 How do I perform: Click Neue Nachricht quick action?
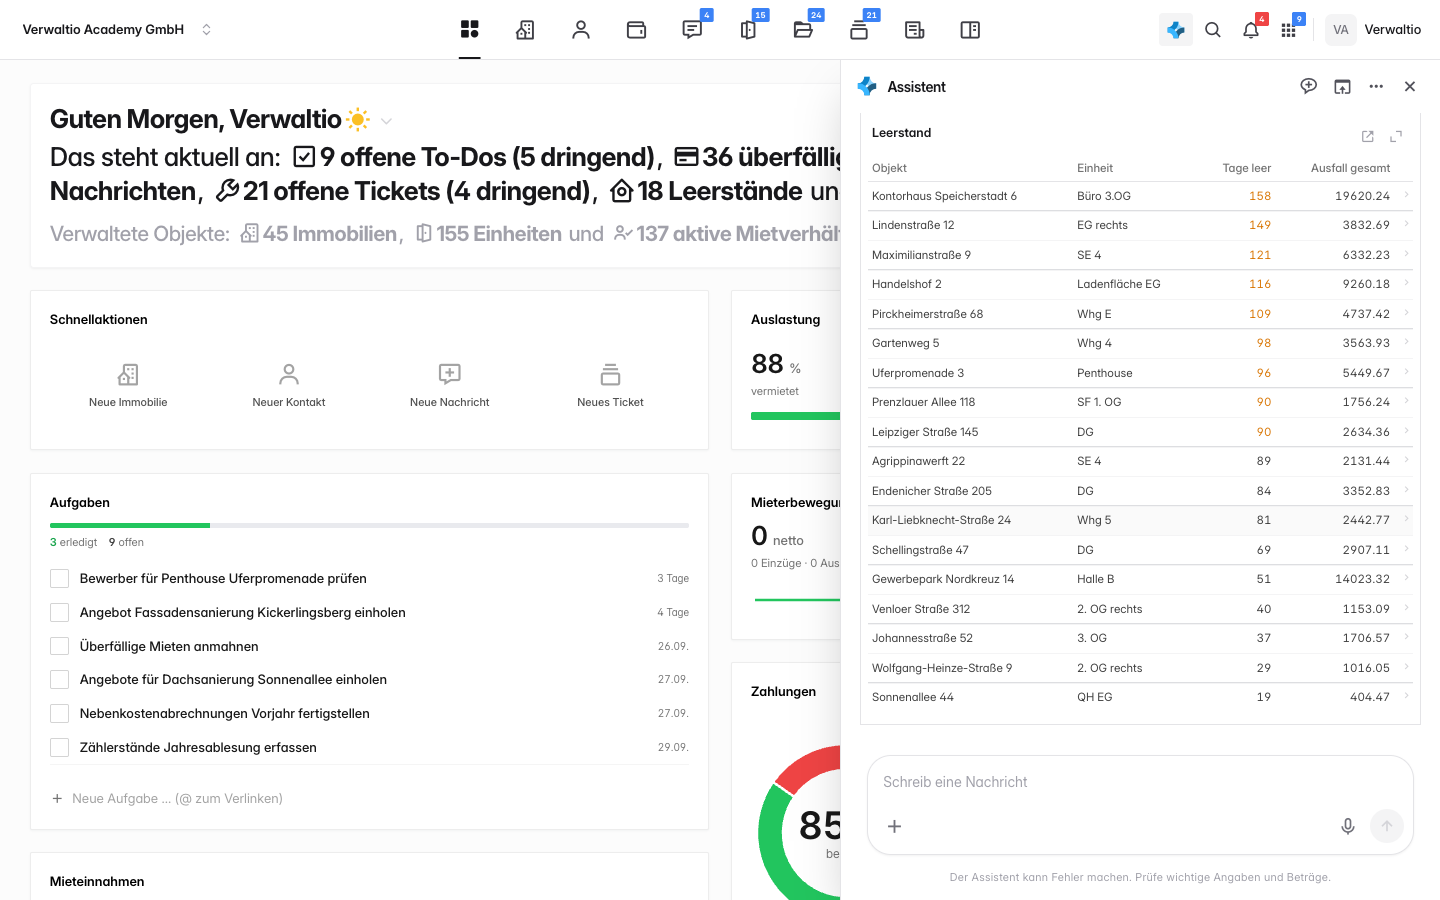click(x=450, y=385)
